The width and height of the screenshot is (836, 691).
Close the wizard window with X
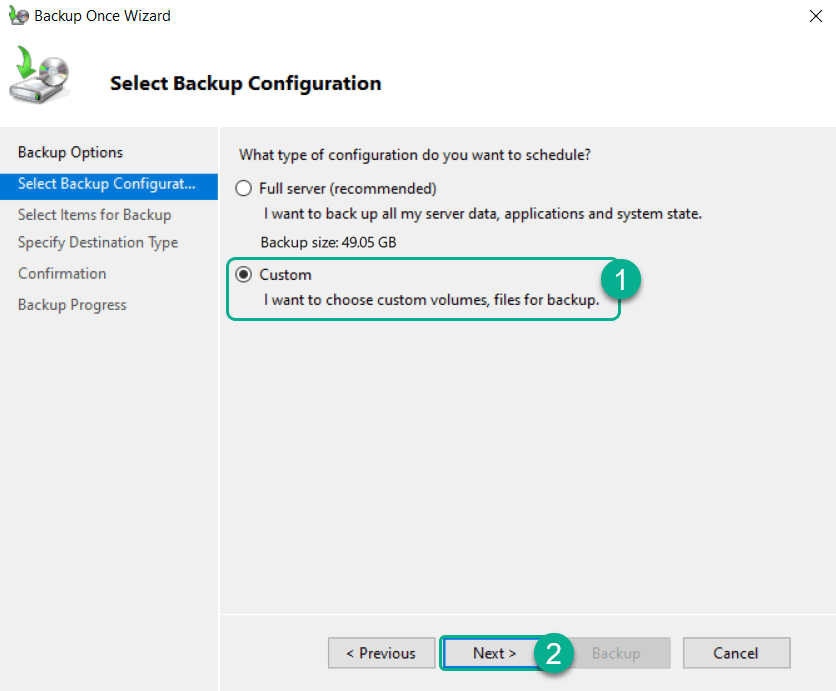click(816, 16)
